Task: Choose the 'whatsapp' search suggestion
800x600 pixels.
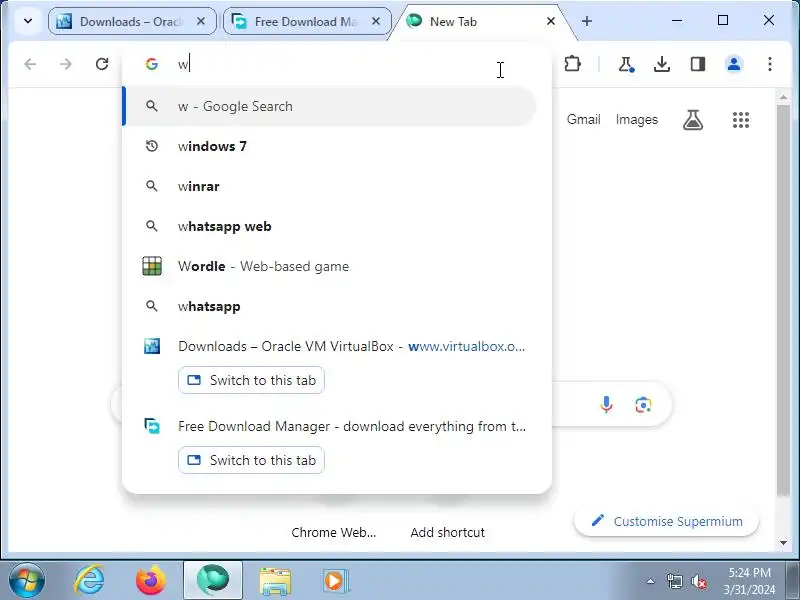Action: pos(330,306)
